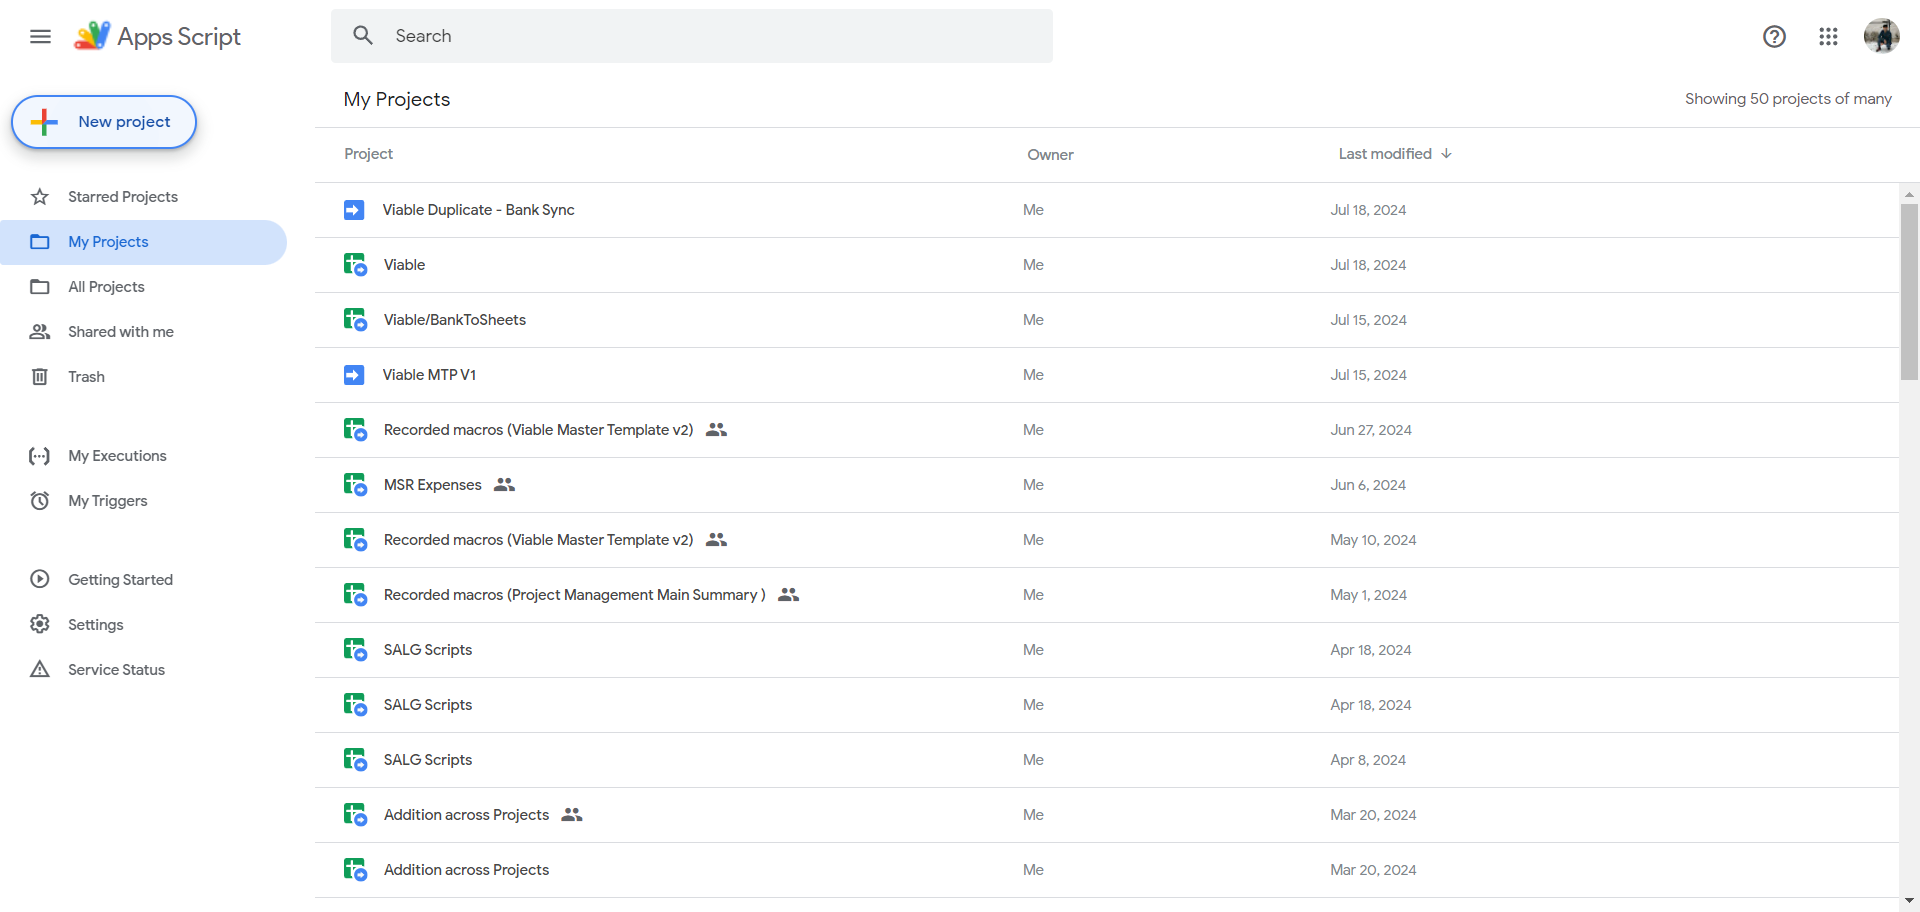Click the plus icon in New project
The height and width of the screenshot is (912, 1920).
point(44,122)
